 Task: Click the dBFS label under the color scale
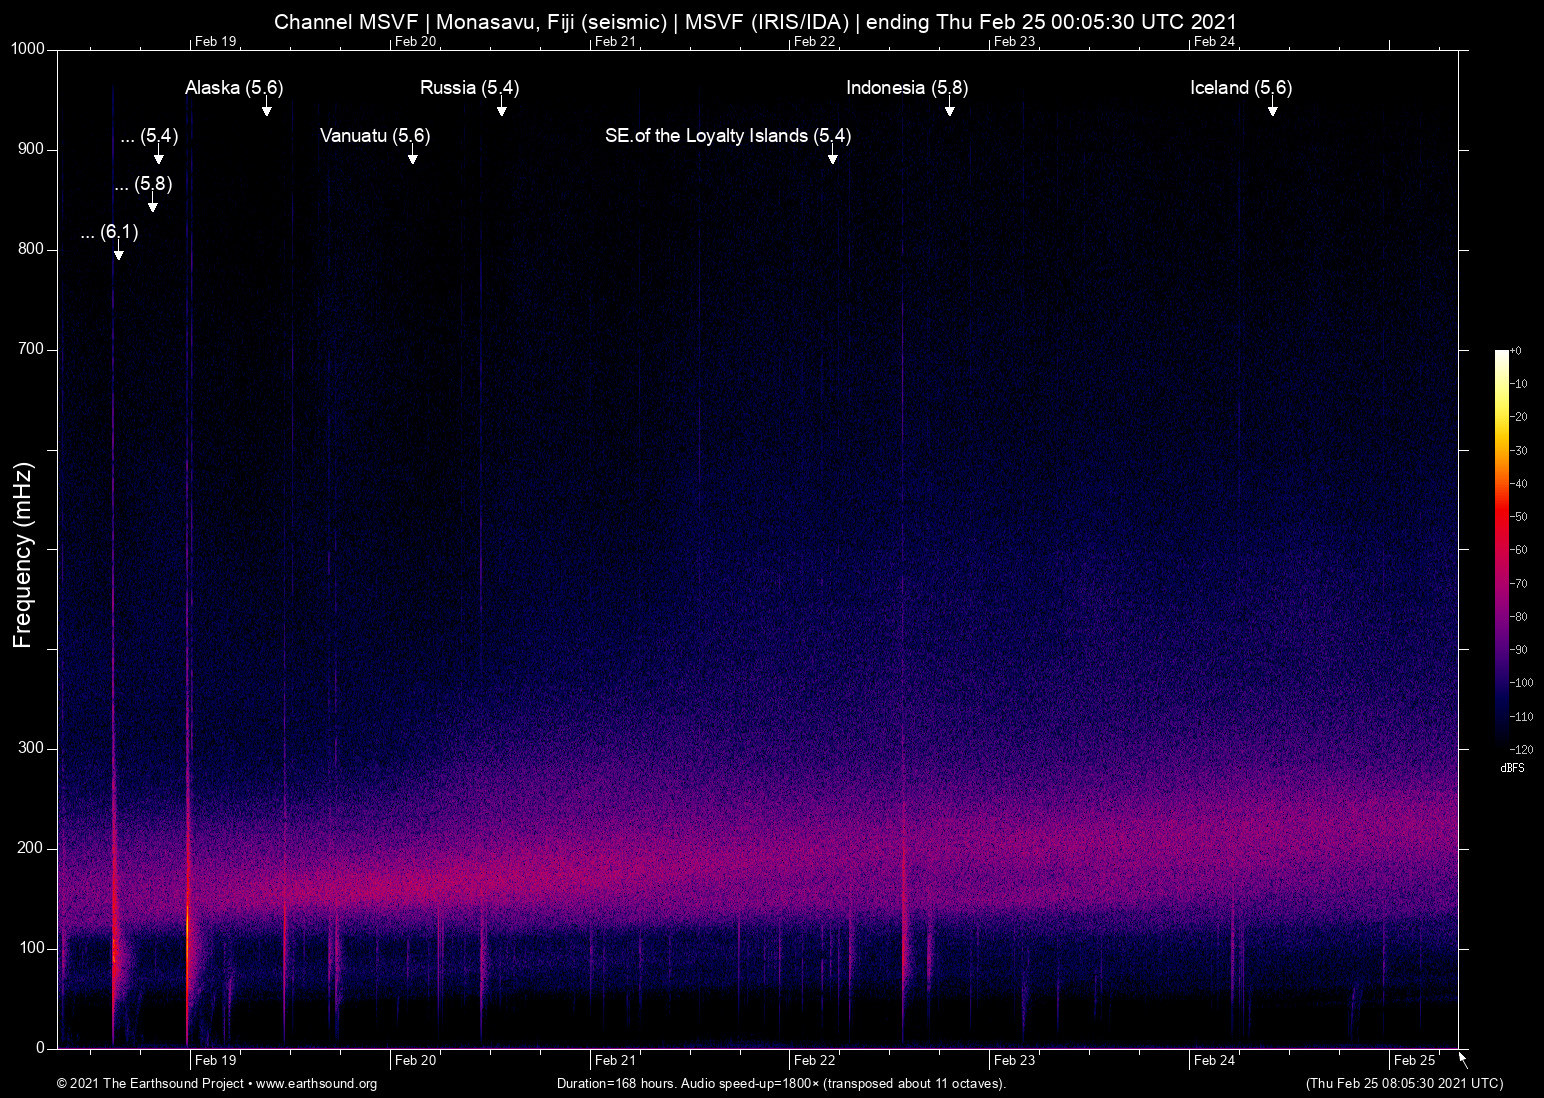coord(1512,768)
